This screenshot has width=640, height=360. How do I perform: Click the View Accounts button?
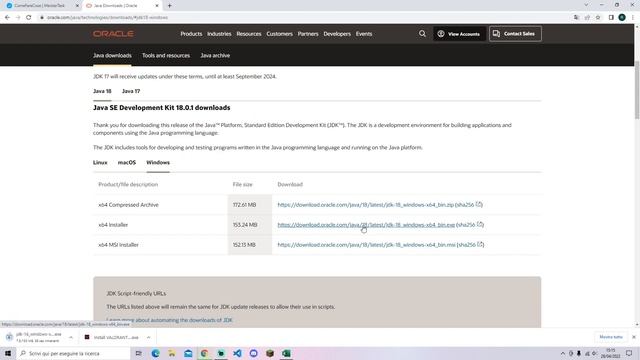(x=460, y=34)
